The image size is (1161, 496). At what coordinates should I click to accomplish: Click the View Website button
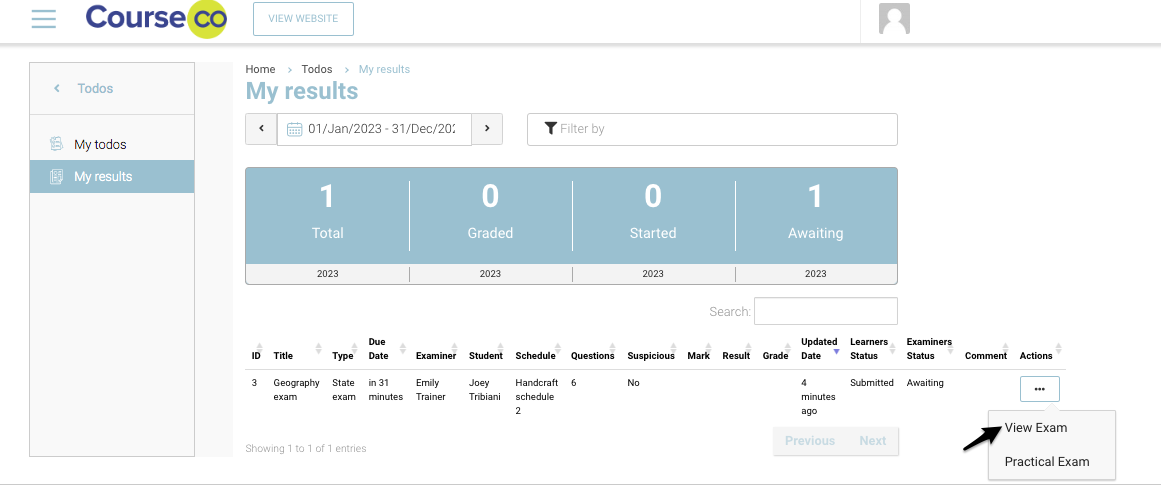click(x=303, y=19)
